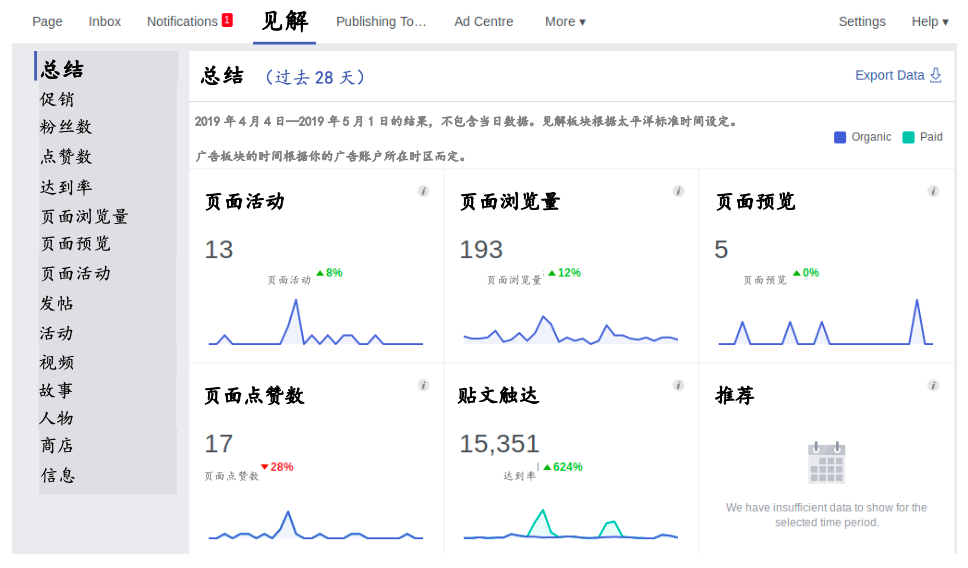The width and height of the screenshot is (968, 568).
Task: Click the Organic blue legend swatch
Action: 840,137
